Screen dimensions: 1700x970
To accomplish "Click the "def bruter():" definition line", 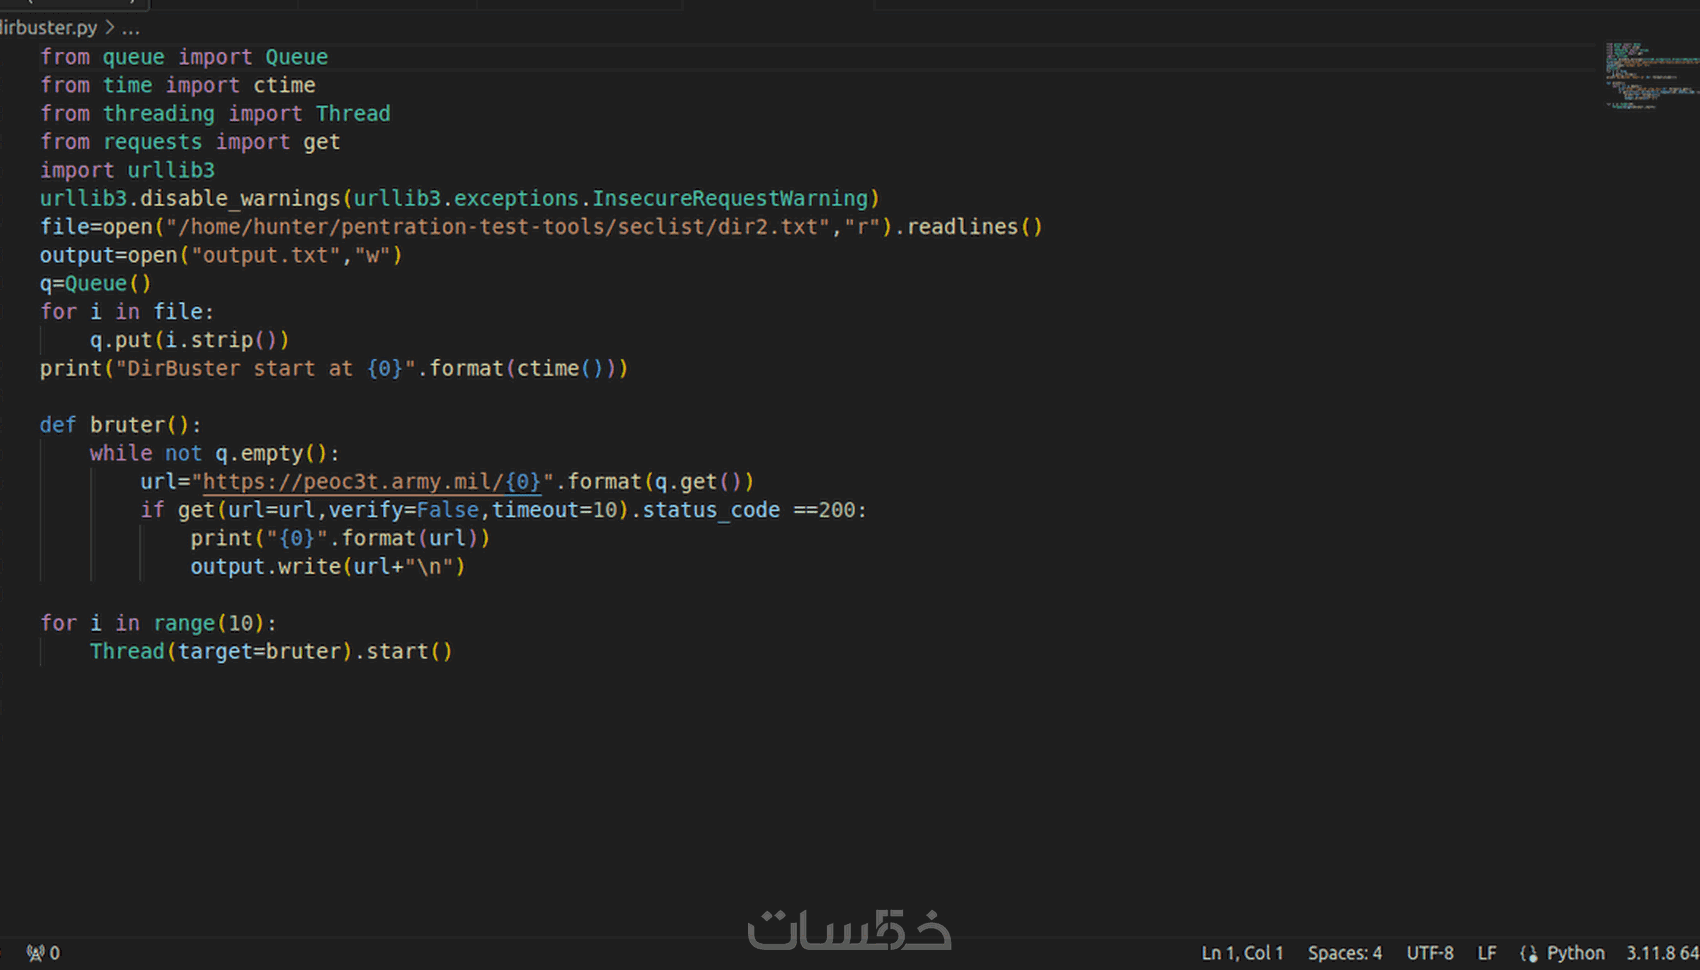I will pos(121,425).
